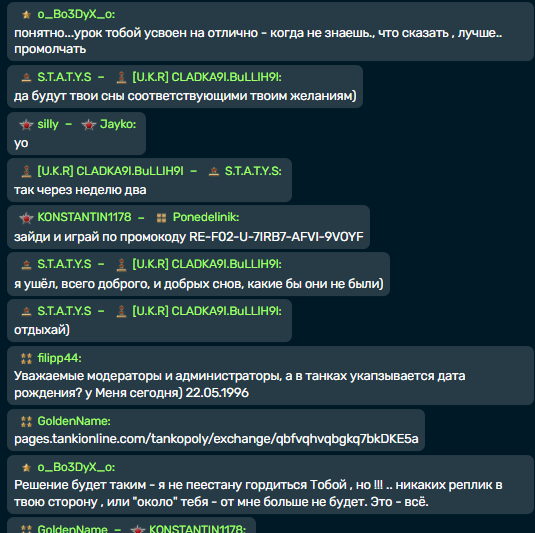
Task: Click the "yo" message text
Action: [21, 143]
